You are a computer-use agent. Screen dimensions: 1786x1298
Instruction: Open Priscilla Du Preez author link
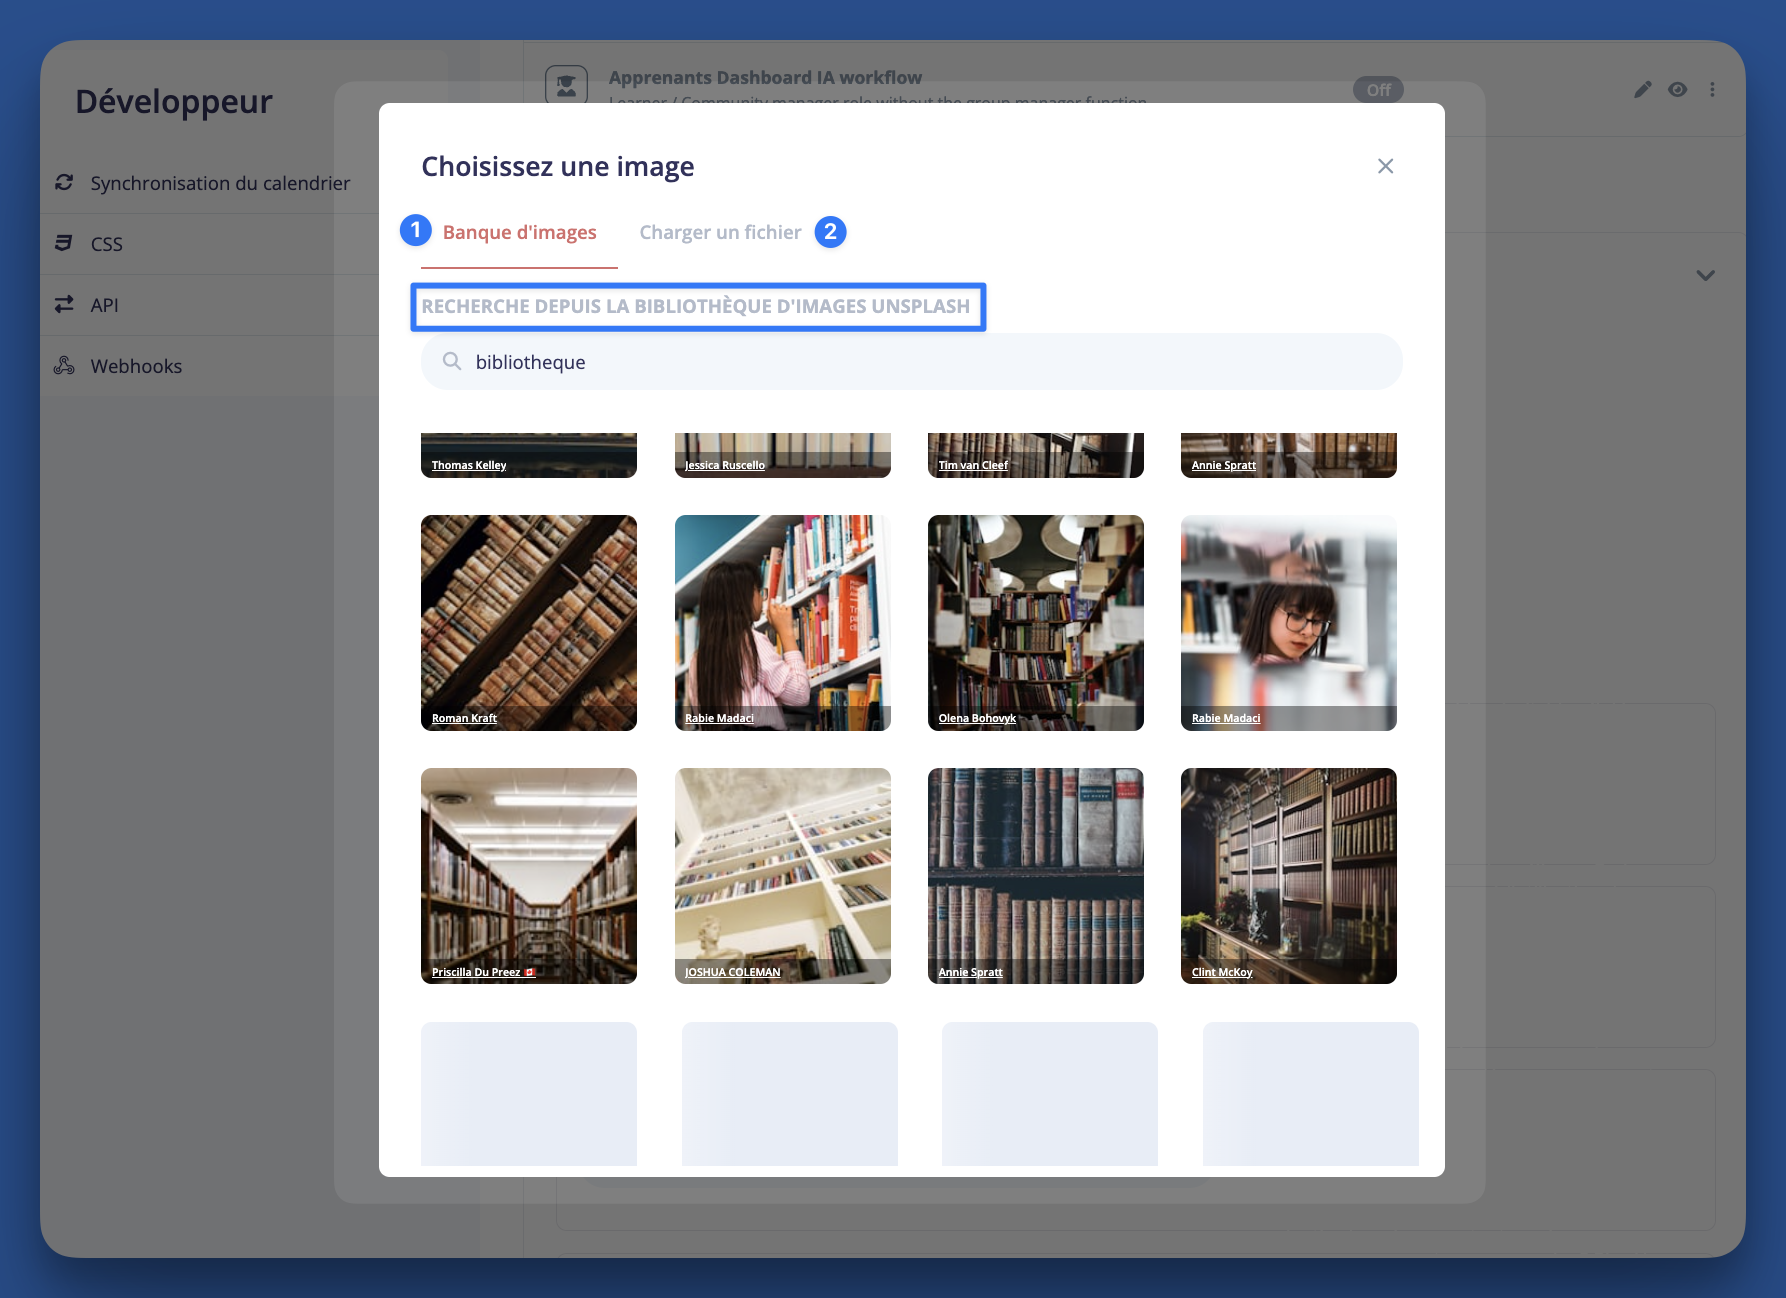tap(483, 972)
